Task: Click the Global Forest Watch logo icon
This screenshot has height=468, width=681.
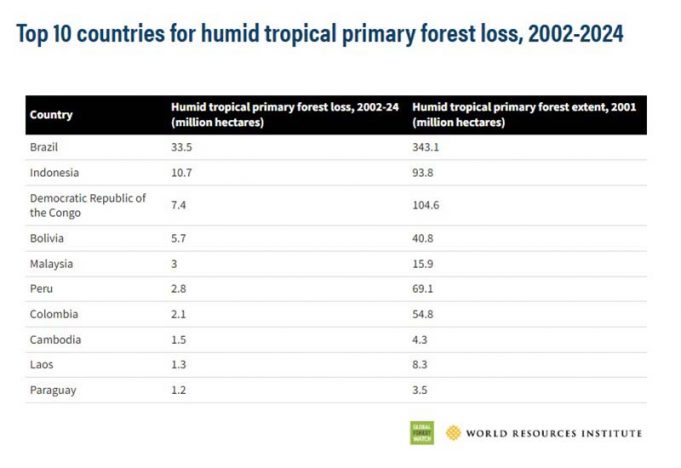Action: [422, 433]
